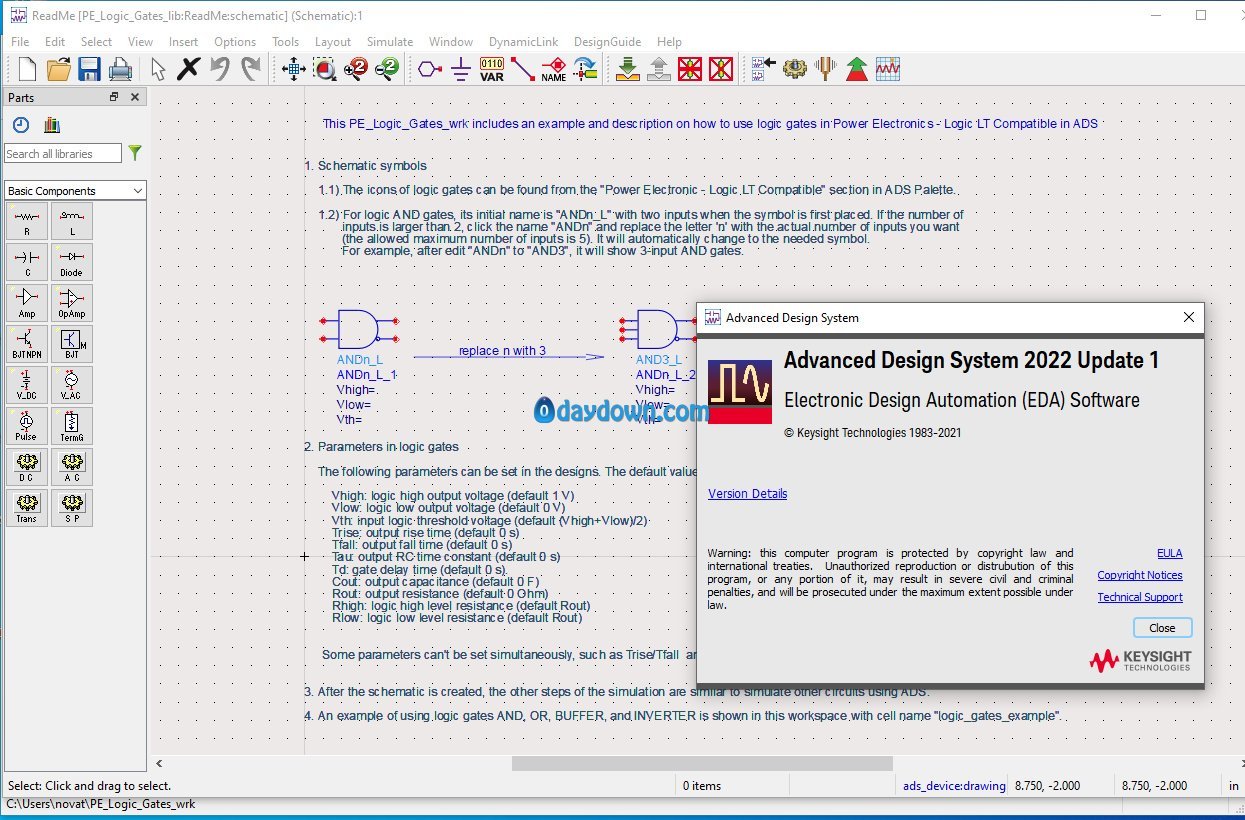The image size is (1245, 820).
Task: Zoom out by 2 with the minus icon
Action: coord(386,69)
